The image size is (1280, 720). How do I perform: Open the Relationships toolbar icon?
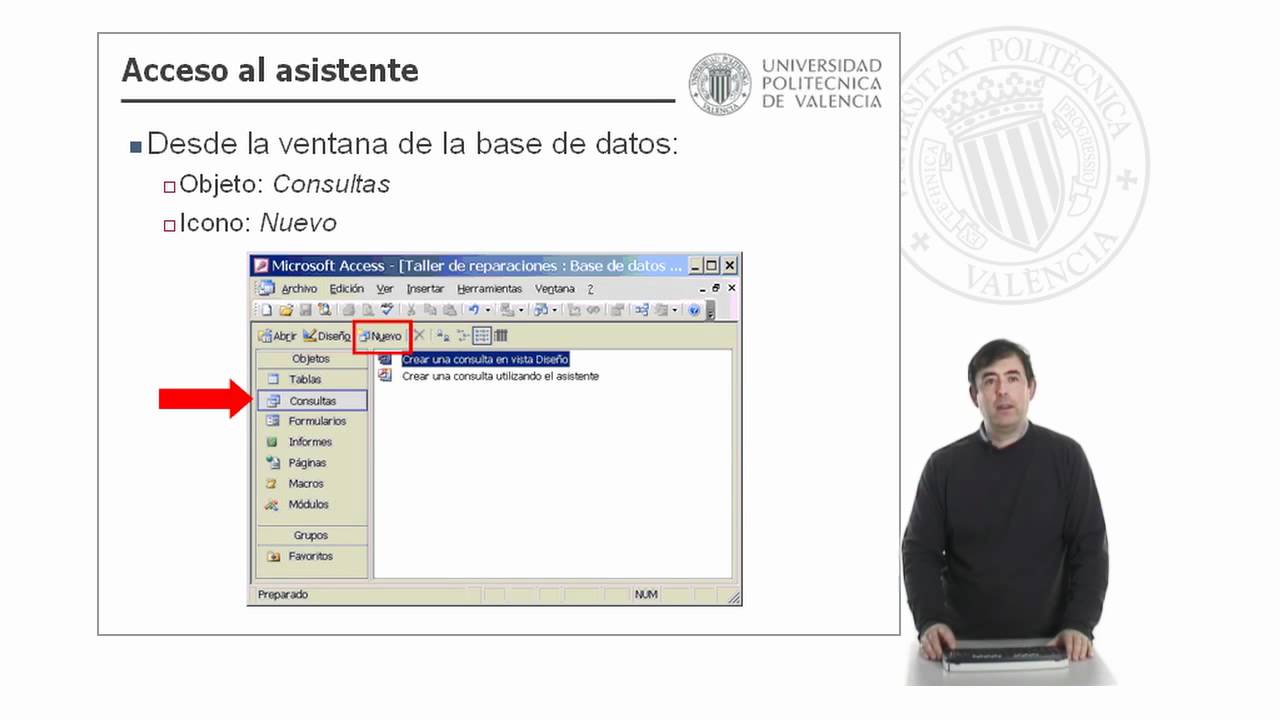(x=641, y=310)
